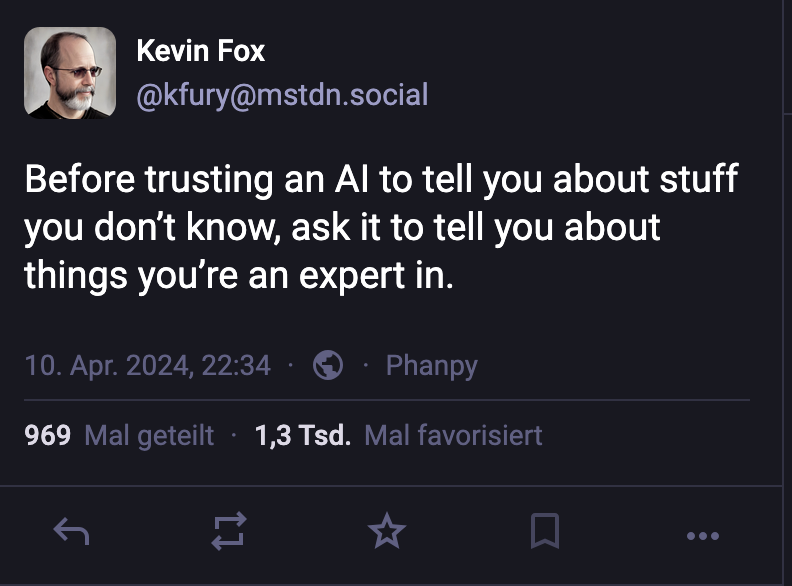The image size is (792, 586).
Task: Click the Kevin Fox display name
Action: 200,50
